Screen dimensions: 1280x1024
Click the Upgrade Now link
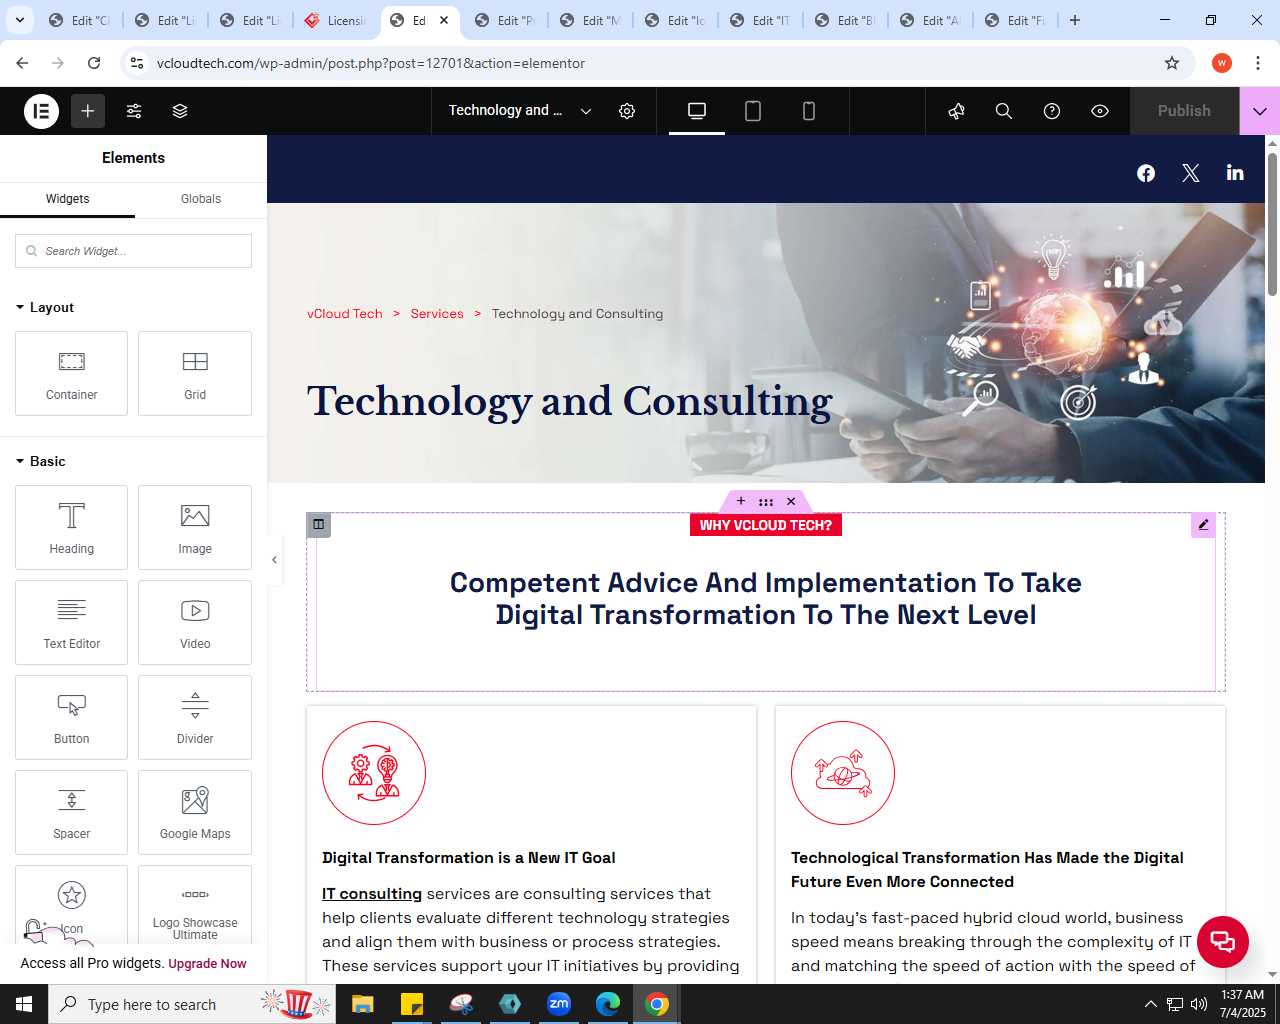click(x=207, y=964)
